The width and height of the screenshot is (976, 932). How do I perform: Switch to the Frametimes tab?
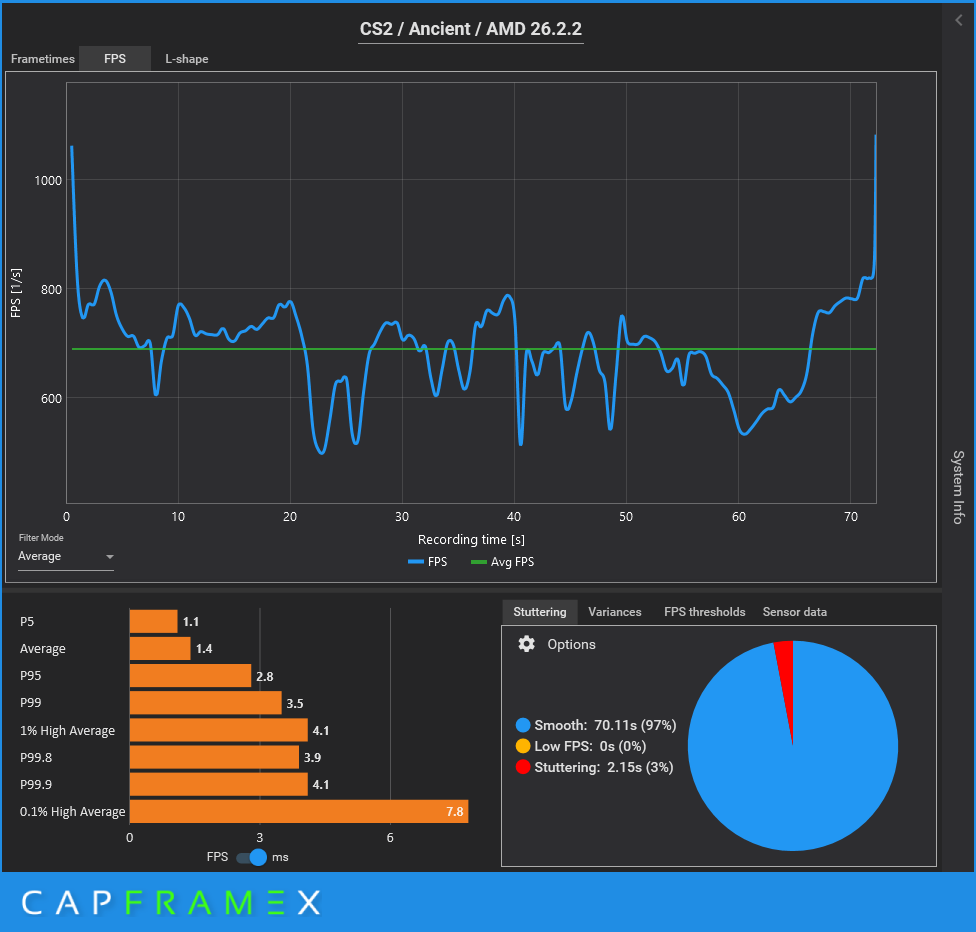tap(43, 59)
